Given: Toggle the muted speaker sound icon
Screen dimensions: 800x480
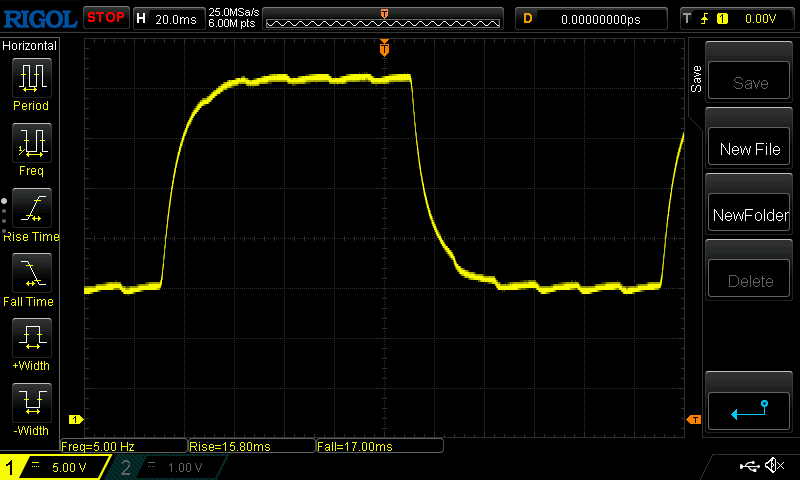Looking at the screenshot, I should [x=774, y=466].
